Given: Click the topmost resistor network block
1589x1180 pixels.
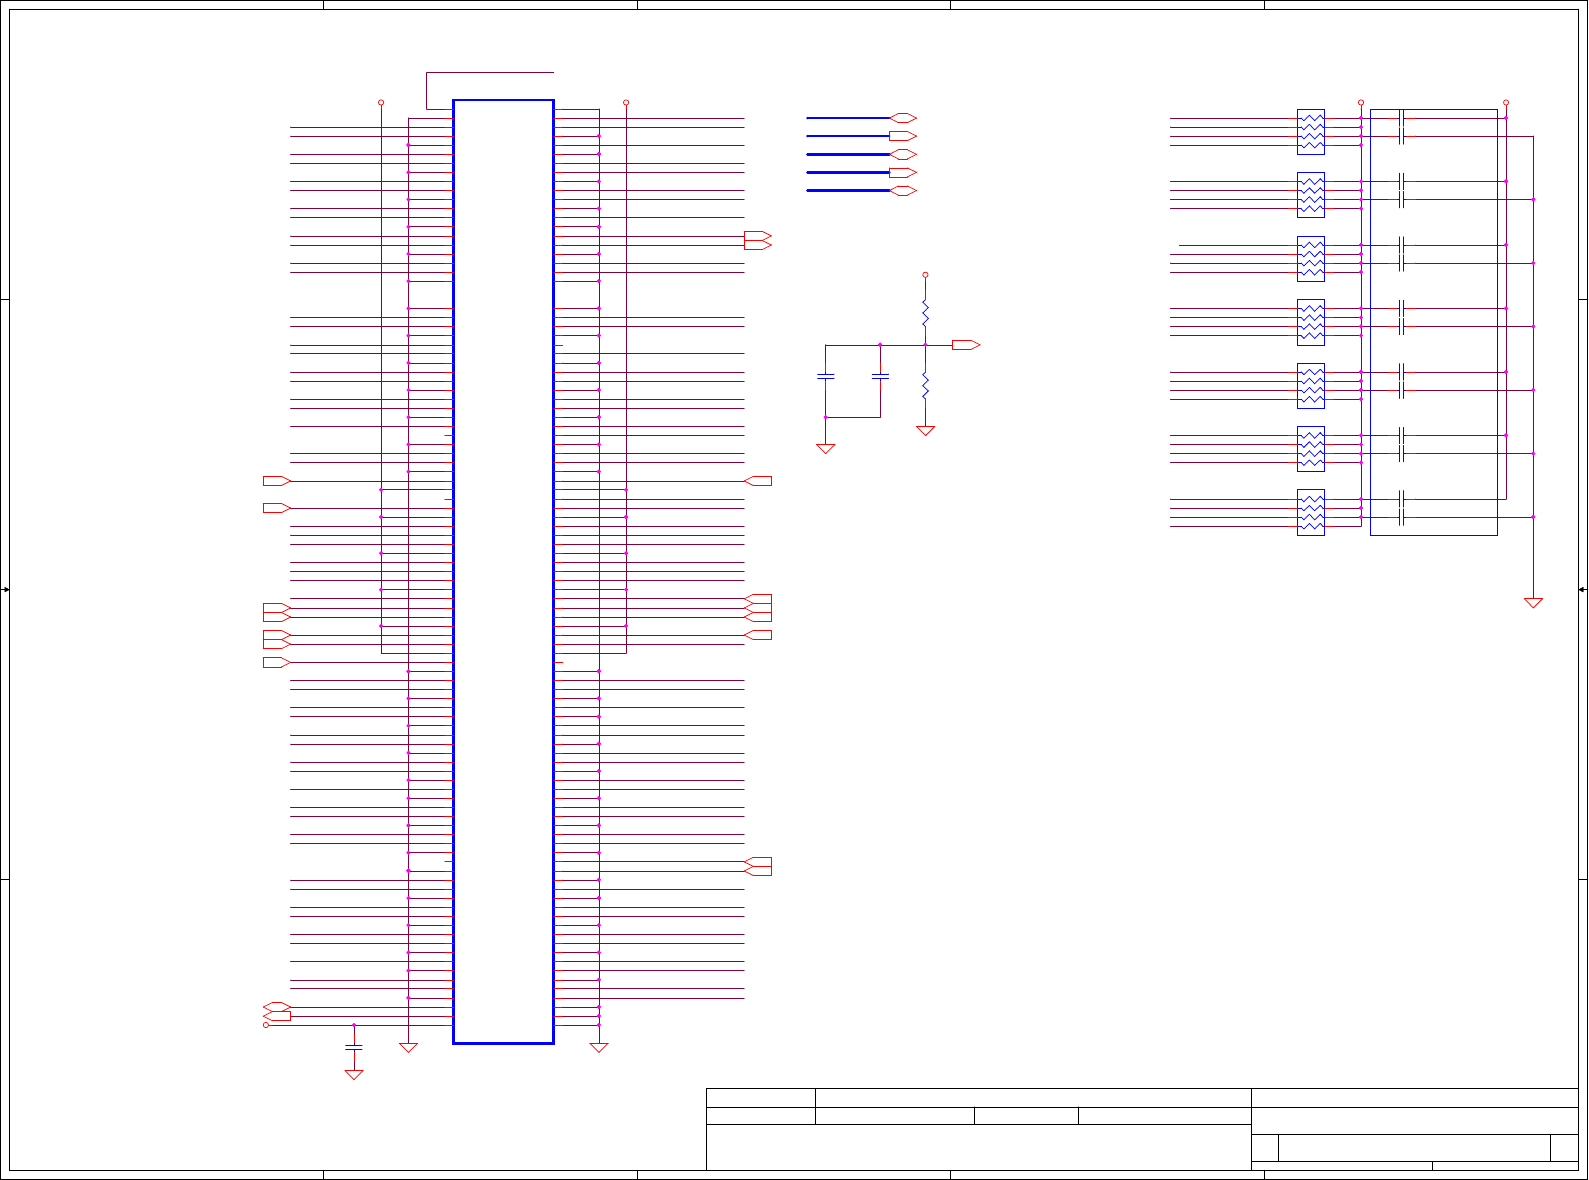Looking at the screenshot, I should point(1311,132).
